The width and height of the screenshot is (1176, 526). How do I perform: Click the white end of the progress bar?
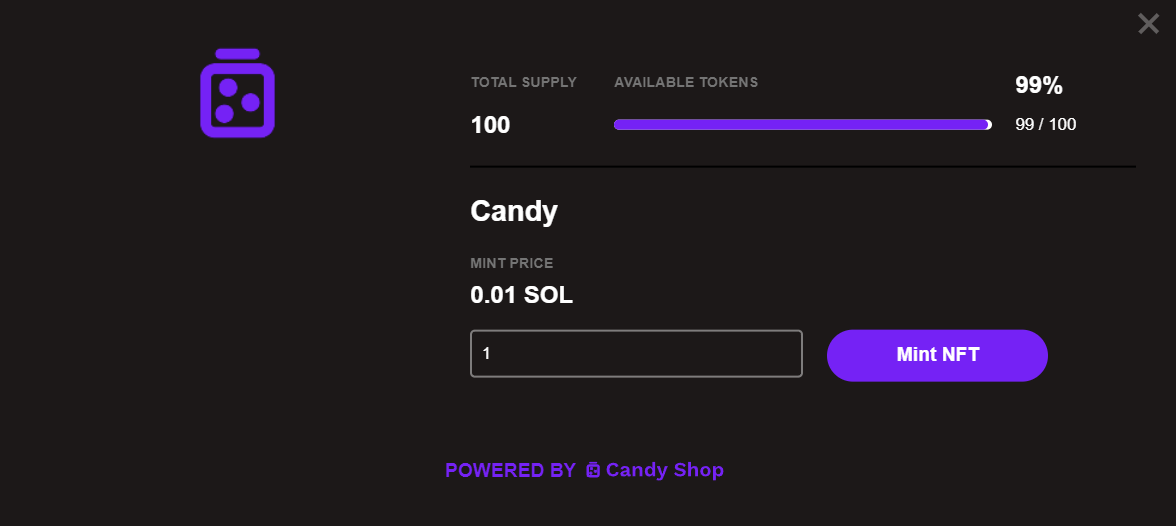point(989,125)
